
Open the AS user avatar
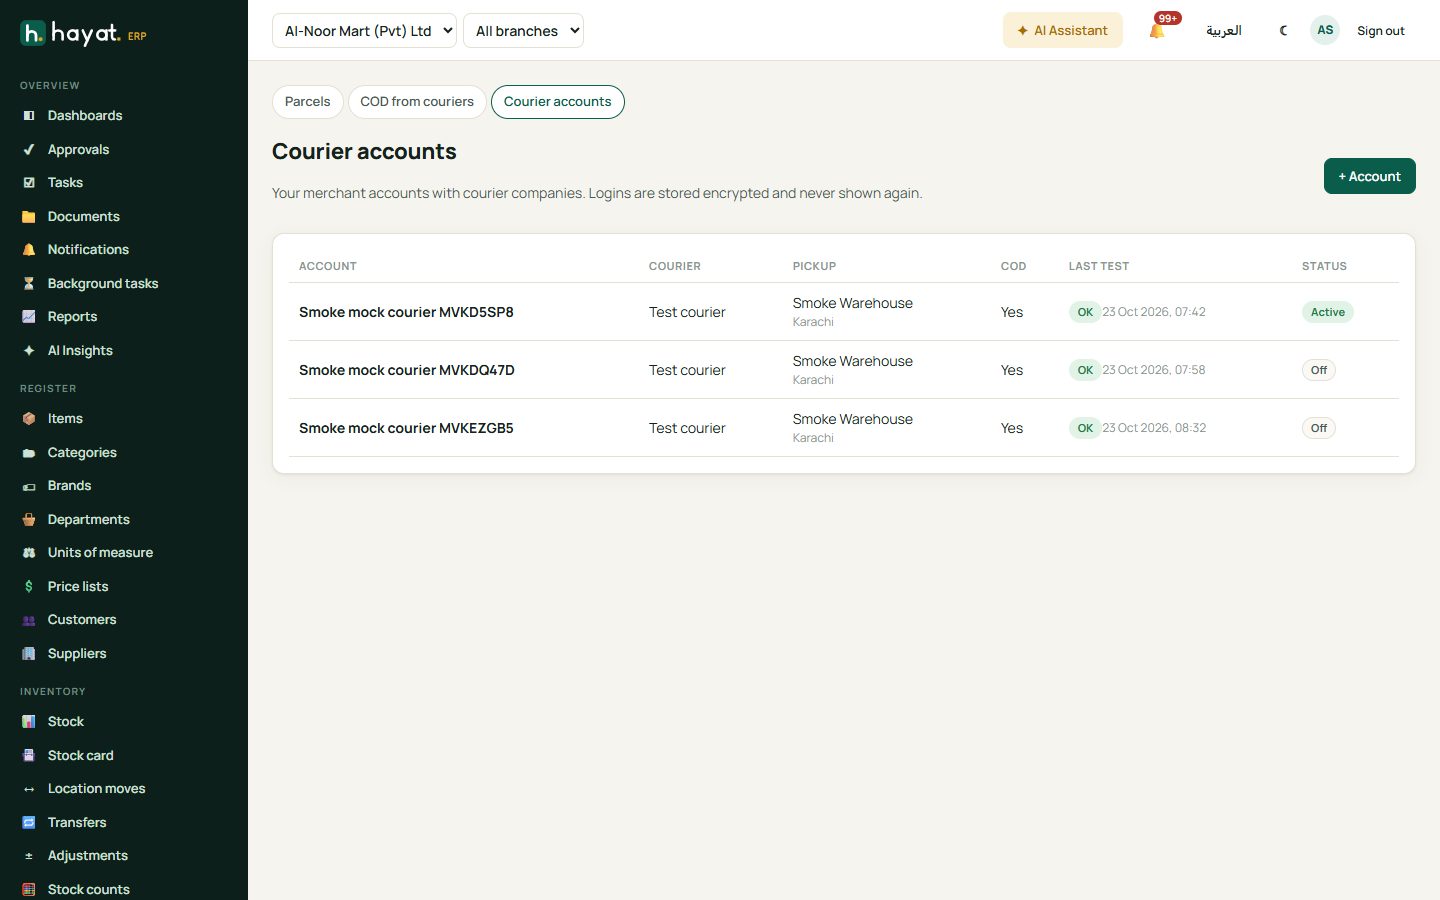coord(1325,30)
